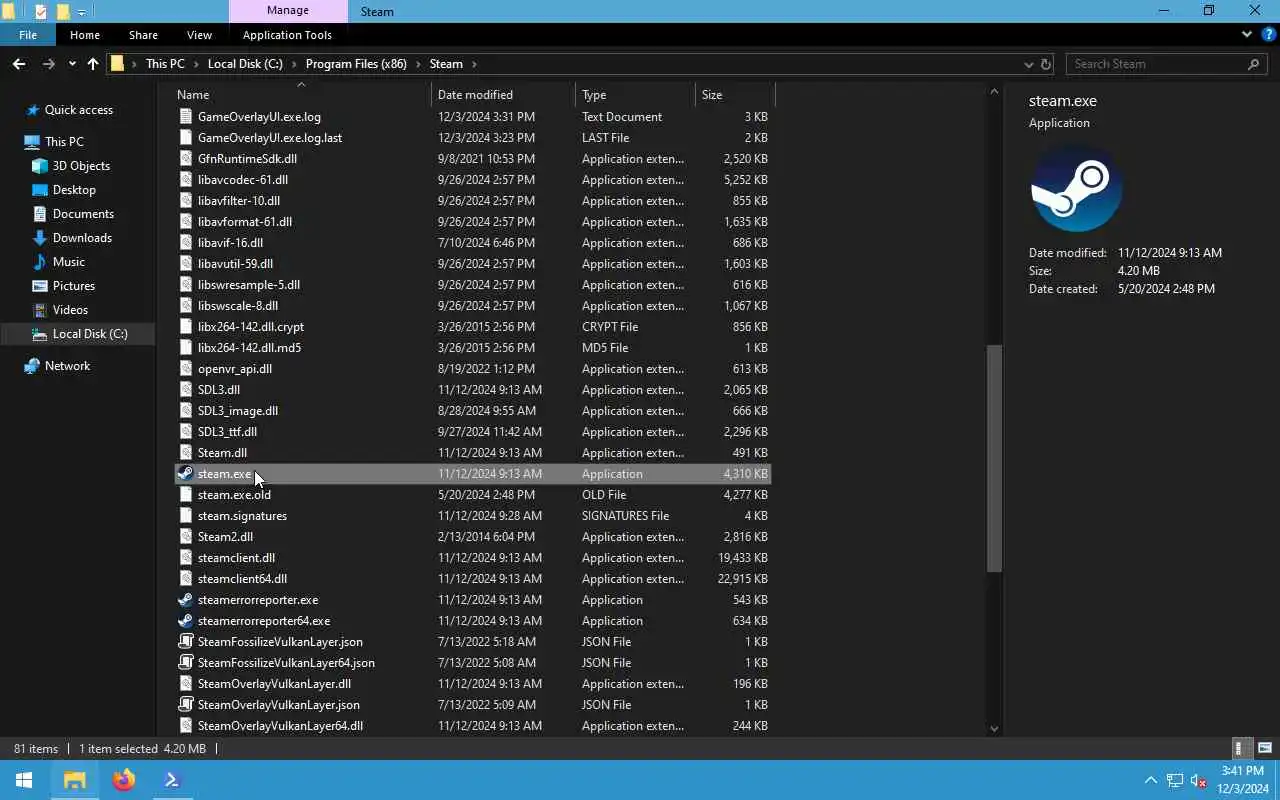1280x800 pixels.
Task: Open Firefox from the taskbar
Action: [124, 780]
